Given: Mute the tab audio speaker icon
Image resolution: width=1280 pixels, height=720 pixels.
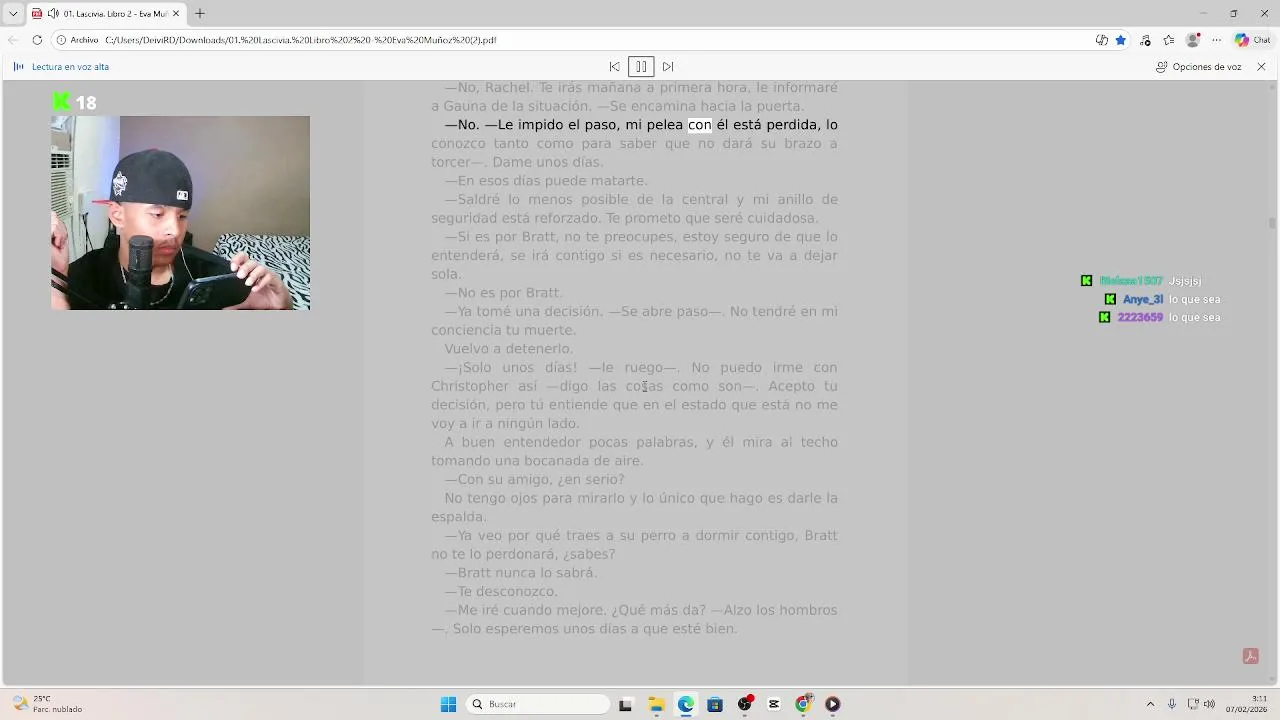Looking at the screenshot, I should coord(53,14).
